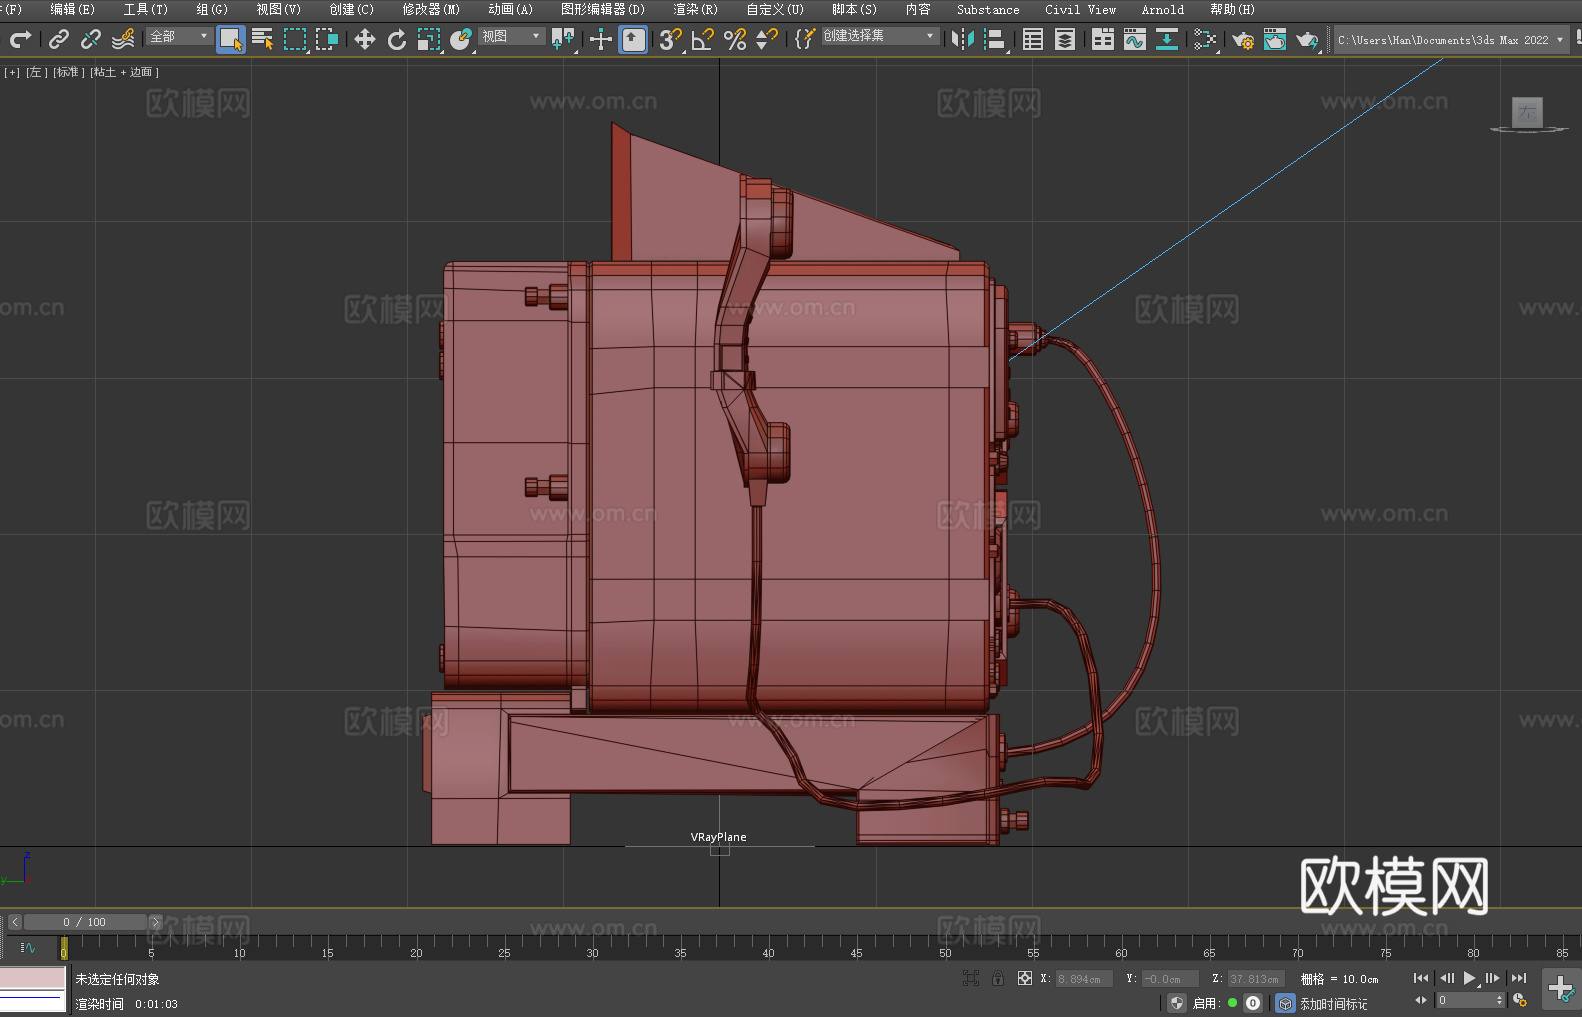Toggle the selection lock padlock icon
The image size is (1582, 1017).
997,978
